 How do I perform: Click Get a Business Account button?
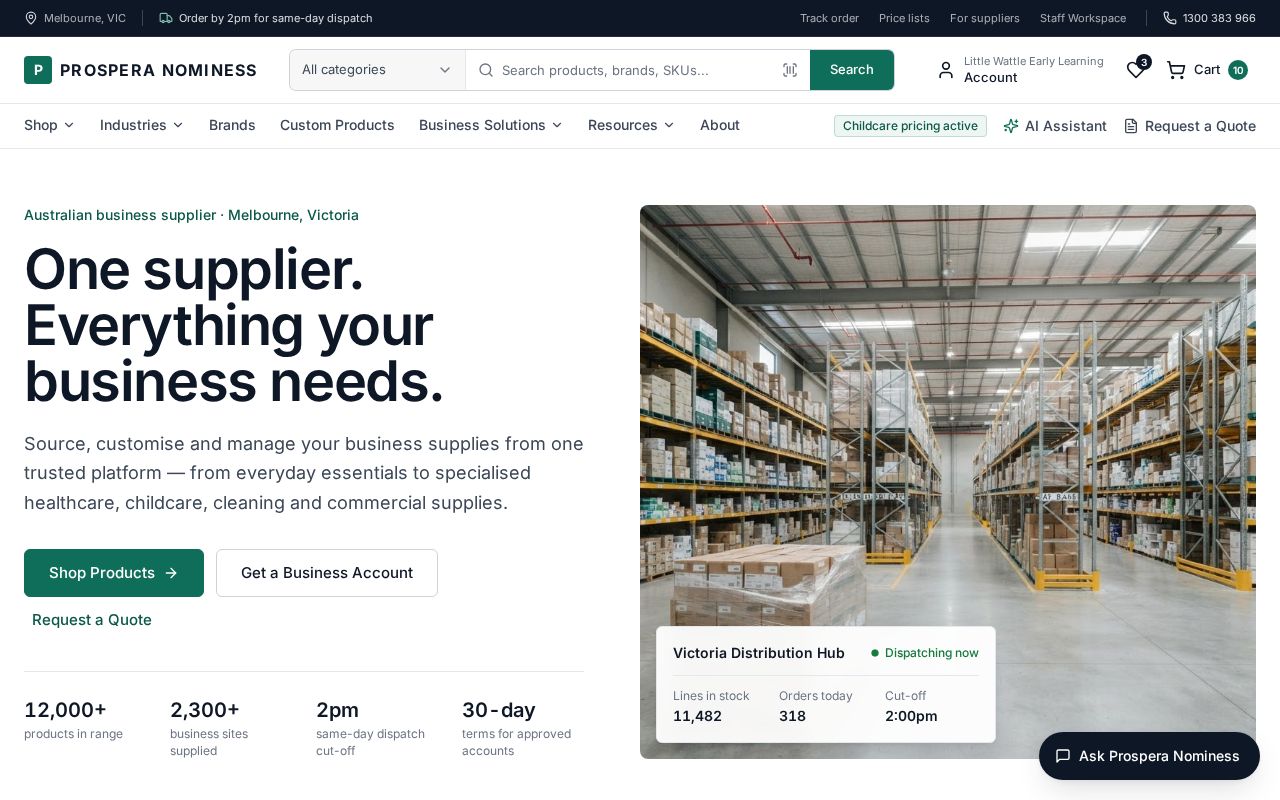point(327,573)
